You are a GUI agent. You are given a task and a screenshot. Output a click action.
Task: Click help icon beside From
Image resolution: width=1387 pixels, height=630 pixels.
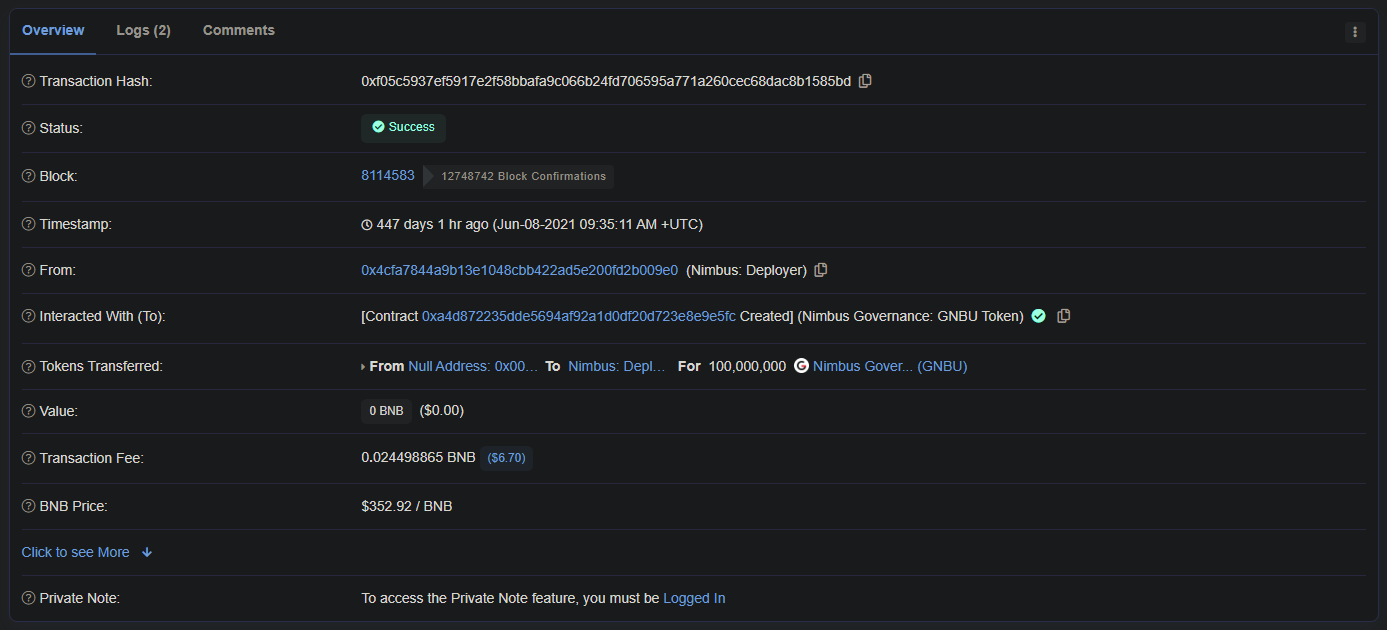(29, 270)
